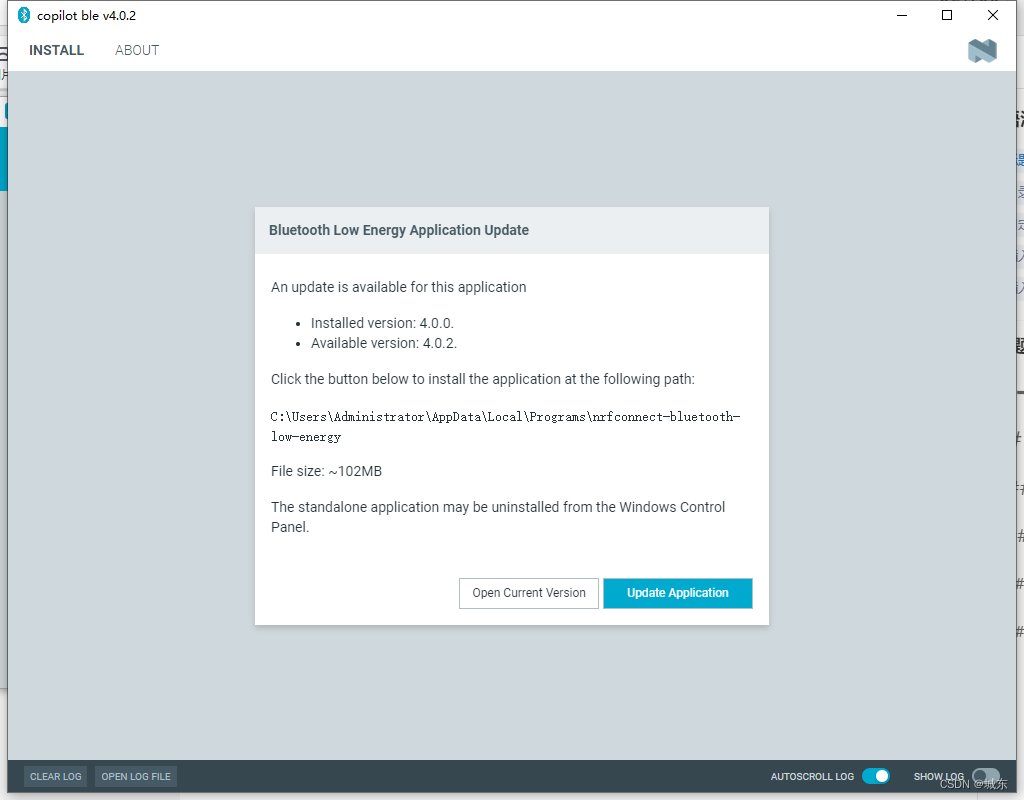Close the copilot ble window
The height and width of the screenshot is (800, 1024).
pyautogui.click(x=993, y=15)
